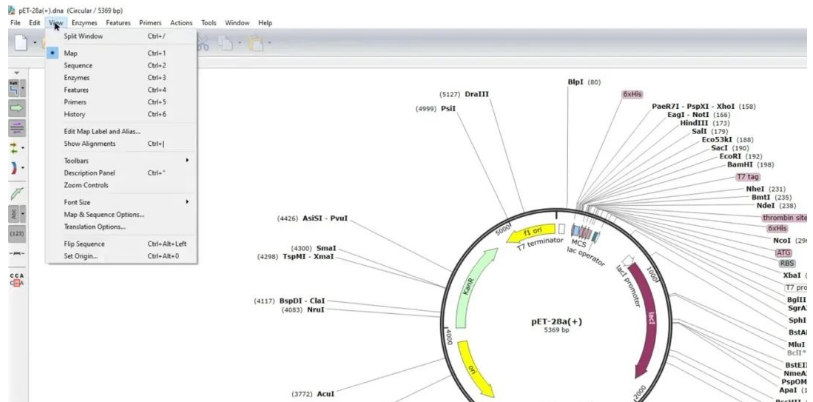Click the AsiSI - PvuI enzyme label
Viewport: 813px width, 402px height.
click(325, 218)
